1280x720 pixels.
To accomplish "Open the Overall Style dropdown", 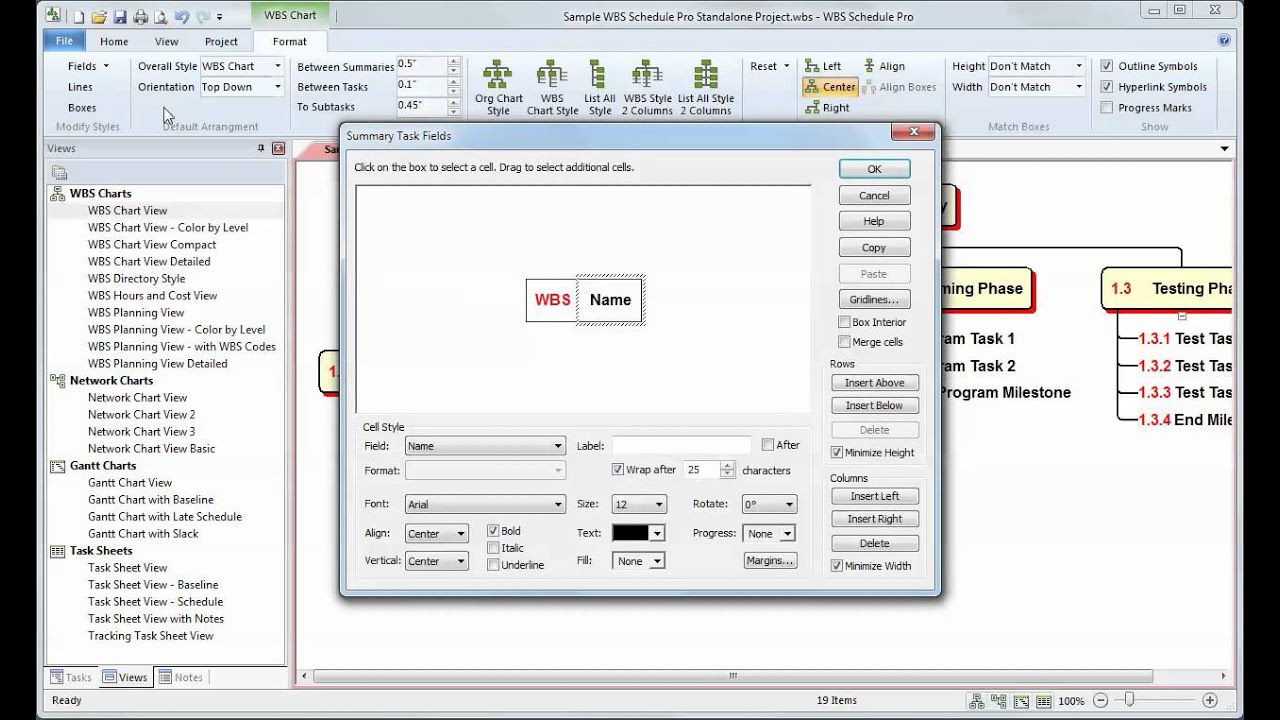I will coord(242,66).
